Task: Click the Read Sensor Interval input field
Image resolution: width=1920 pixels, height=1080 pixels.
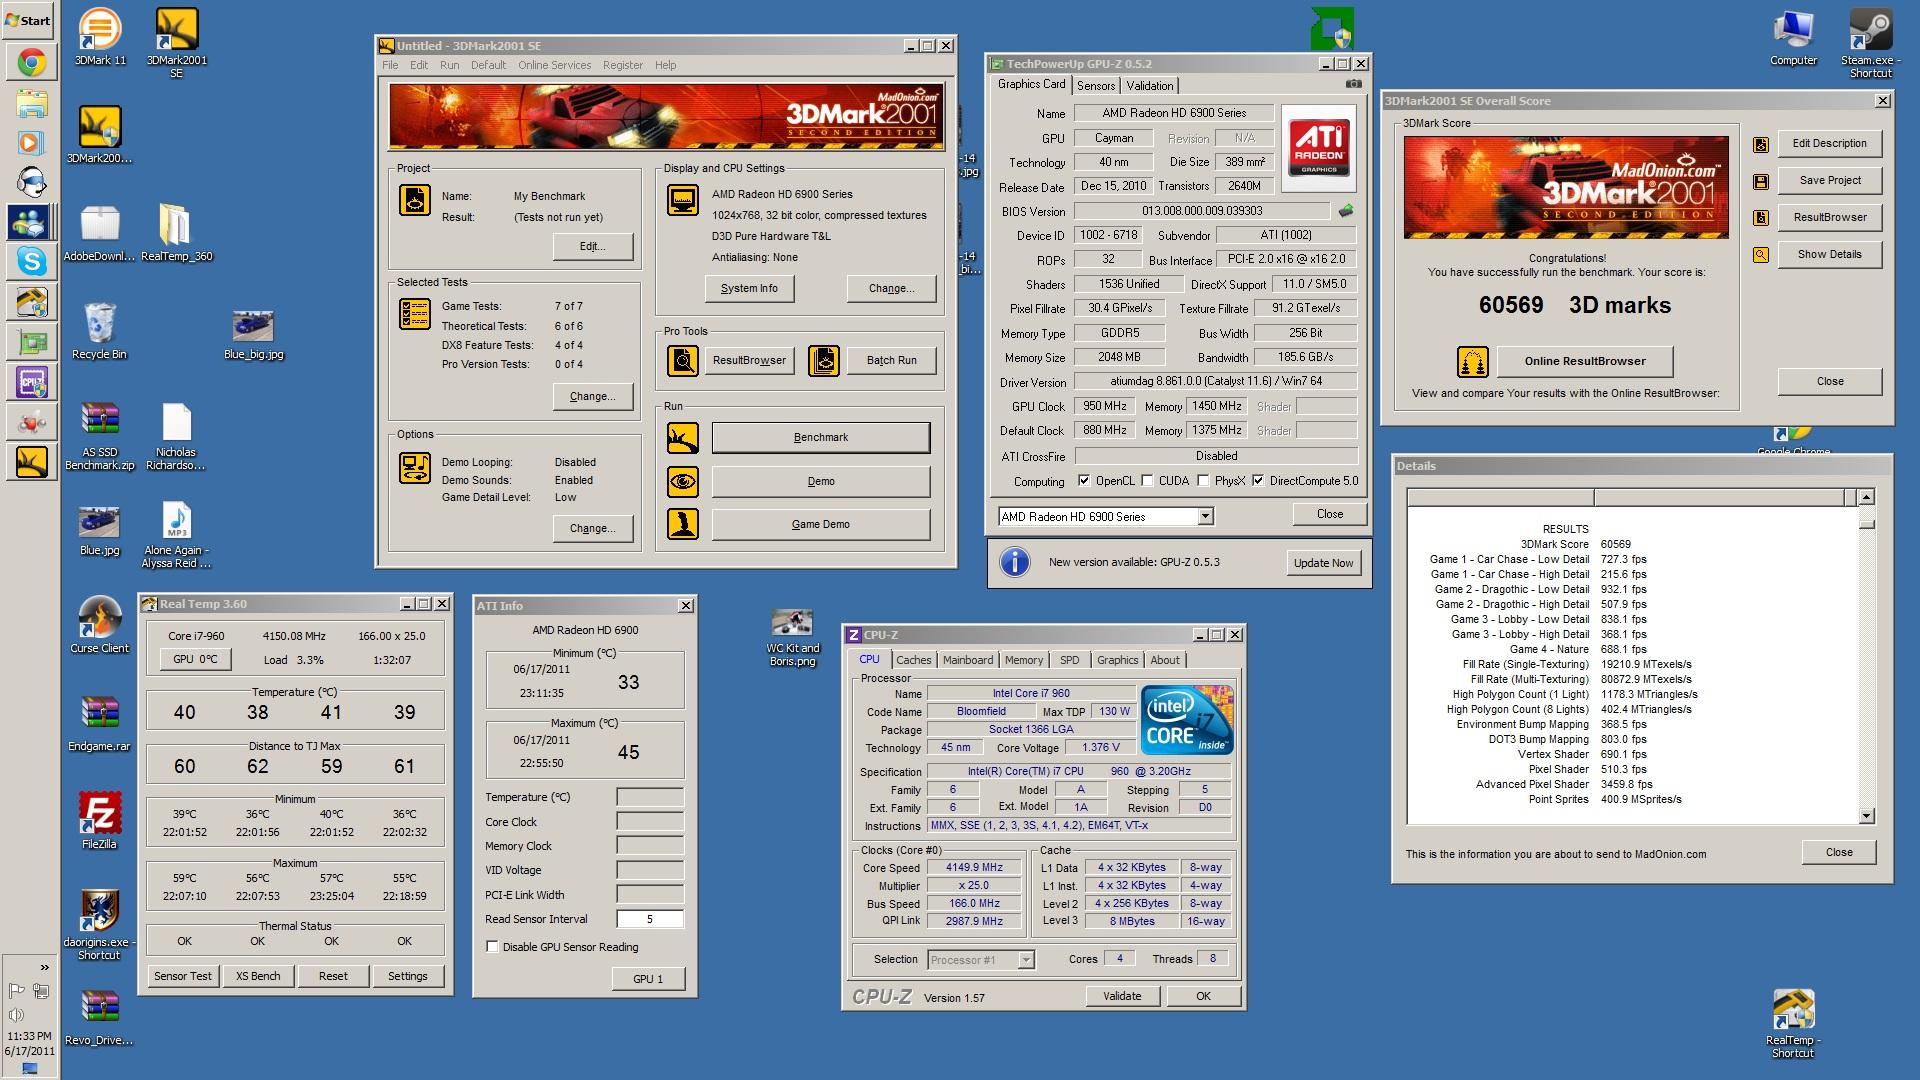Action: (650, 919)
